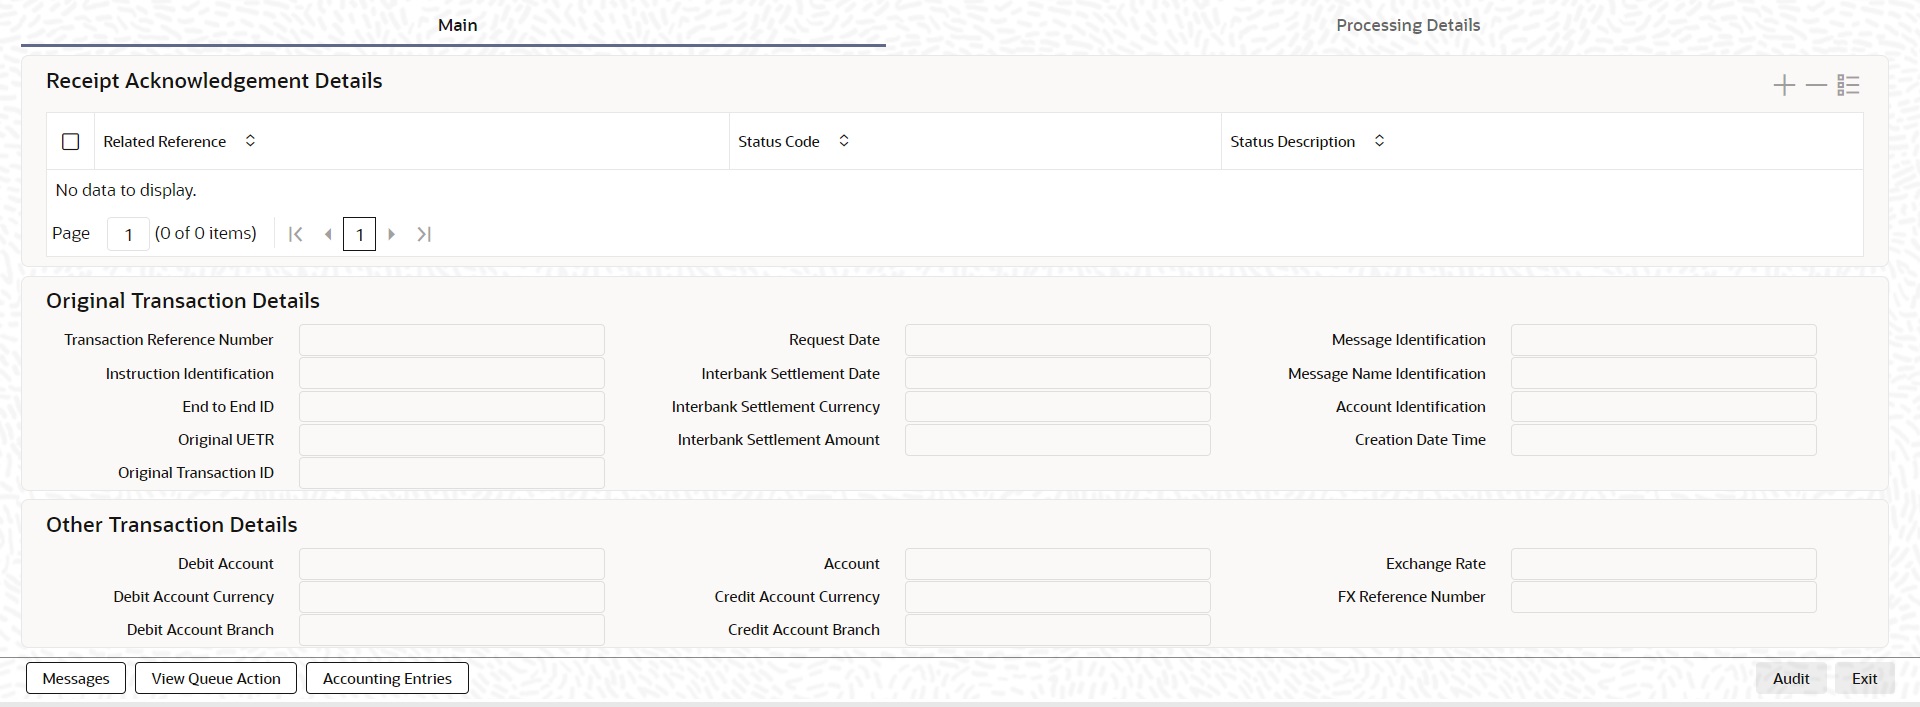Click Debit Account Currency field

[x=452, y=597]
